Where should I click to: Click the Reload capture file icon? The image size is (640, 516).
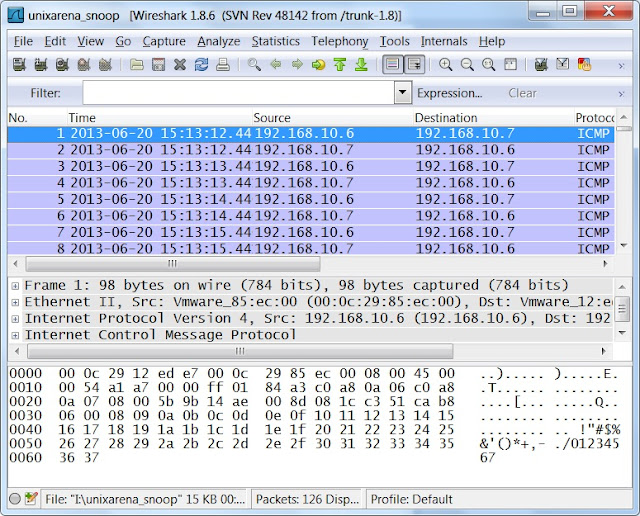point(201,64)
